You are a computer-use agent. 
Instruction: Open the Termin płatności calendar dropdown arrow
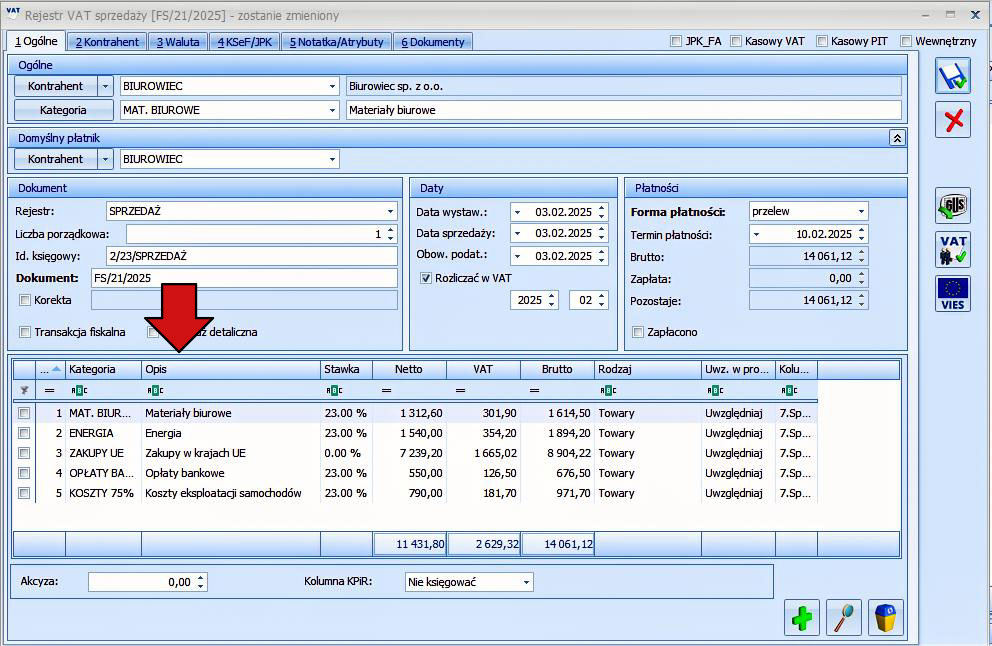point(756,234)
